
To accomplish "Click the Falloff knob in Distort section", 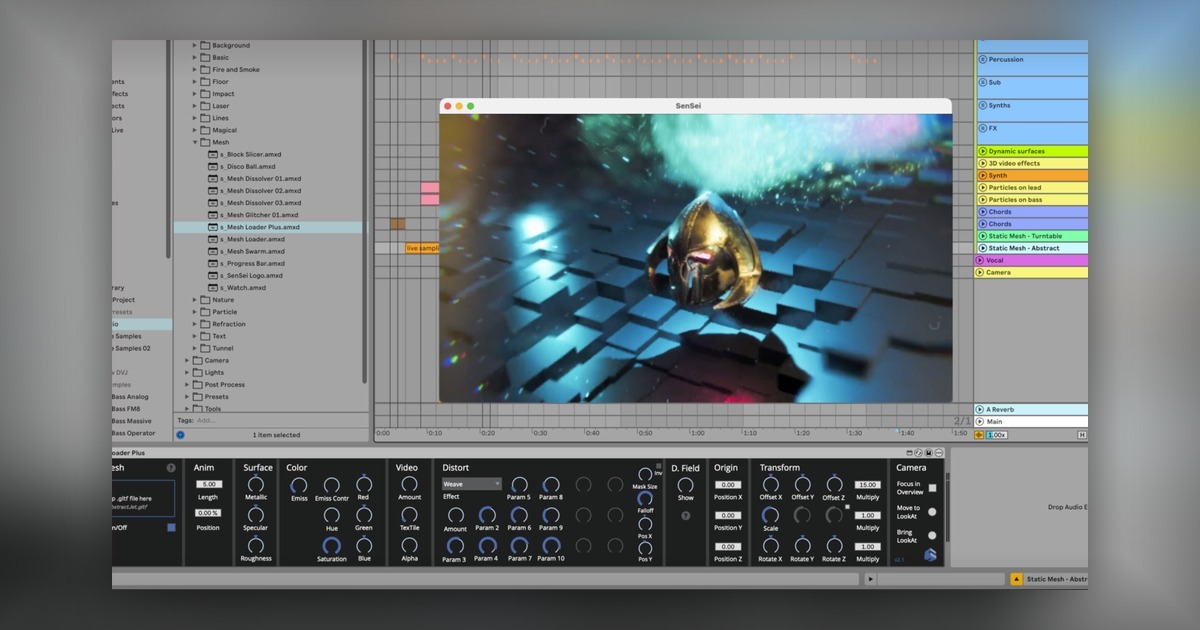I will click(x=645, y=498).
